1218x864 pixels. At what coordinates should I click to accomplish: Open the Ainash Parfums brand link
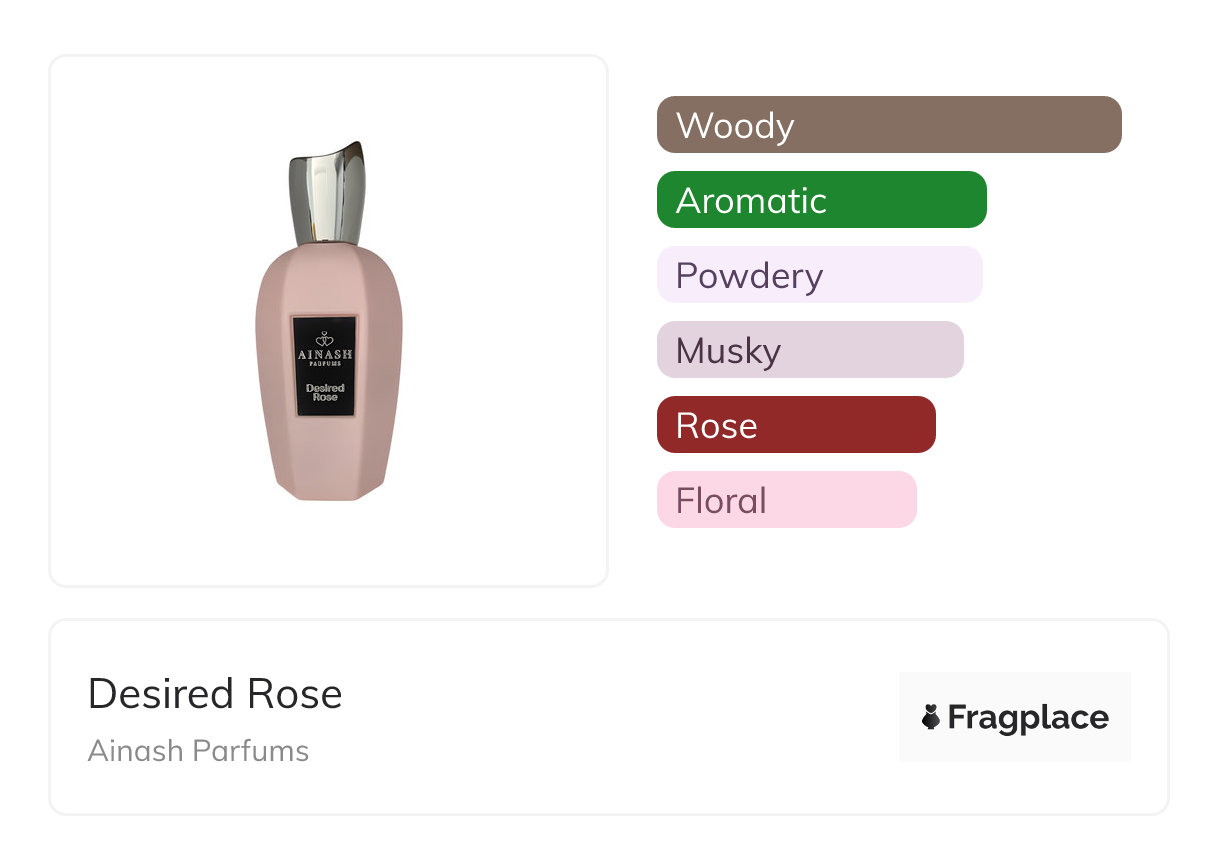[x=198, y=751]
